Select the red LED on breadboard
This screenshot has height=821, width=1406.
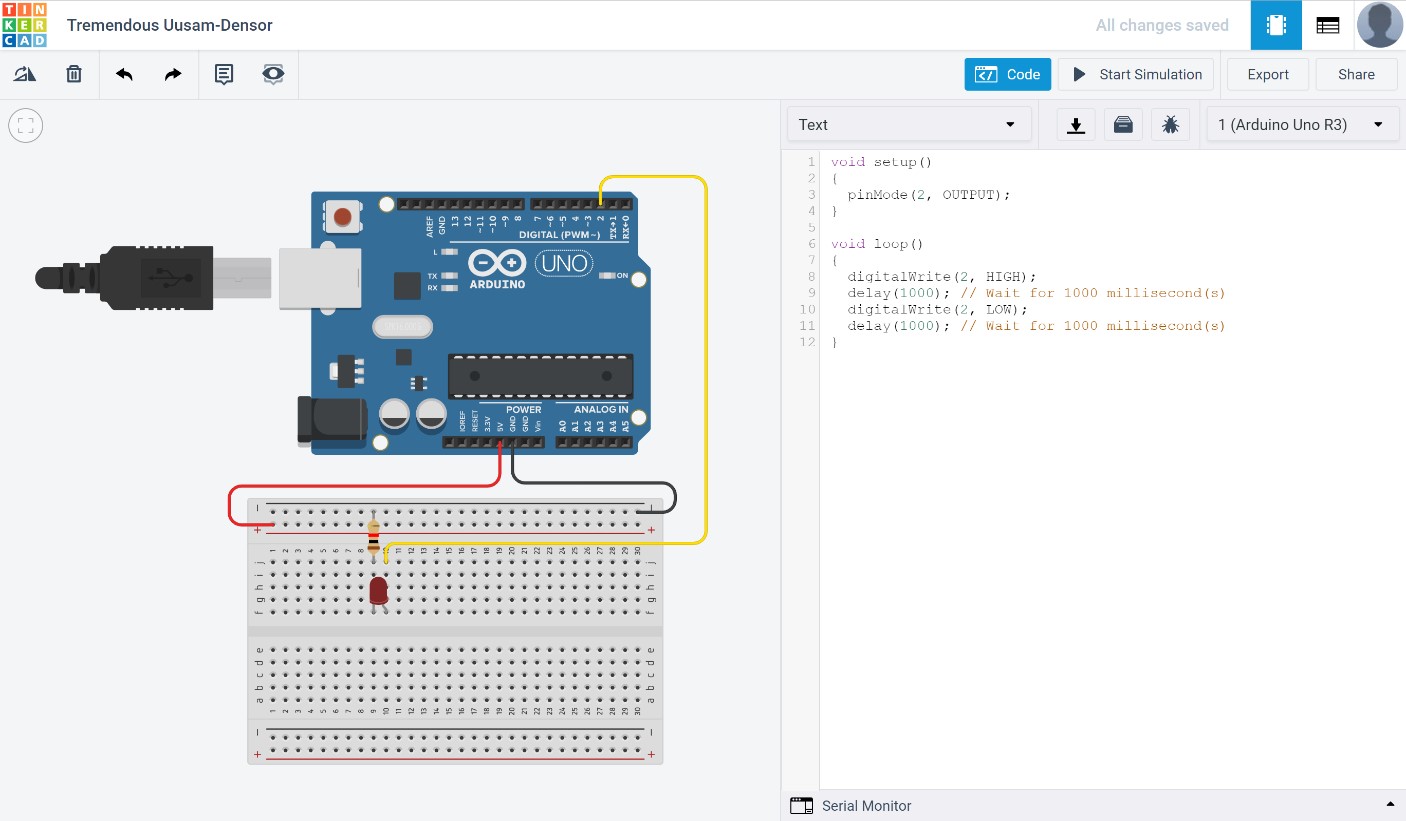tap(378, 592)
